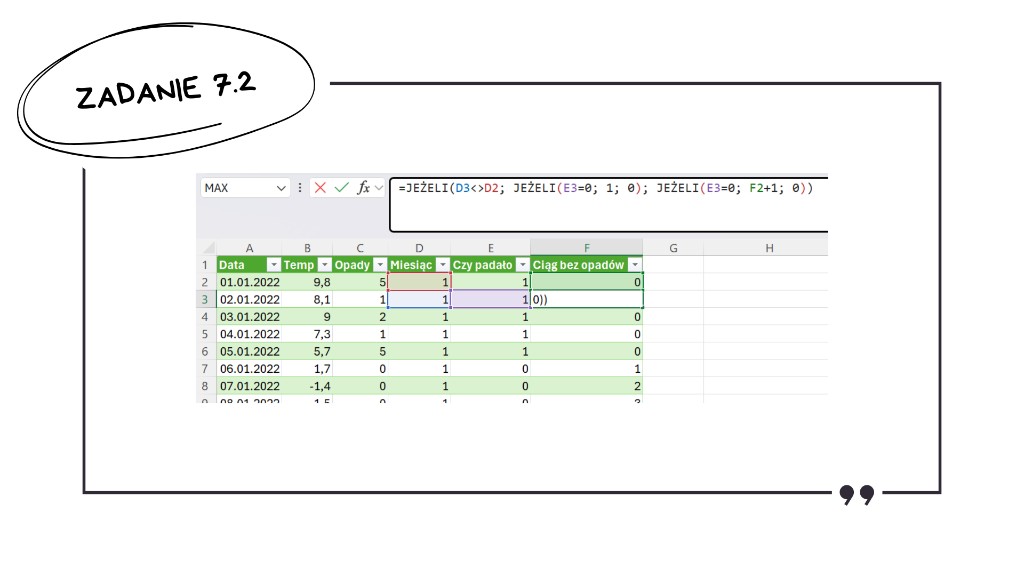Open Ciąg bez opadów filter dropdown
This screenshot has width=1024, height=576.
click(x=635, y=265)
